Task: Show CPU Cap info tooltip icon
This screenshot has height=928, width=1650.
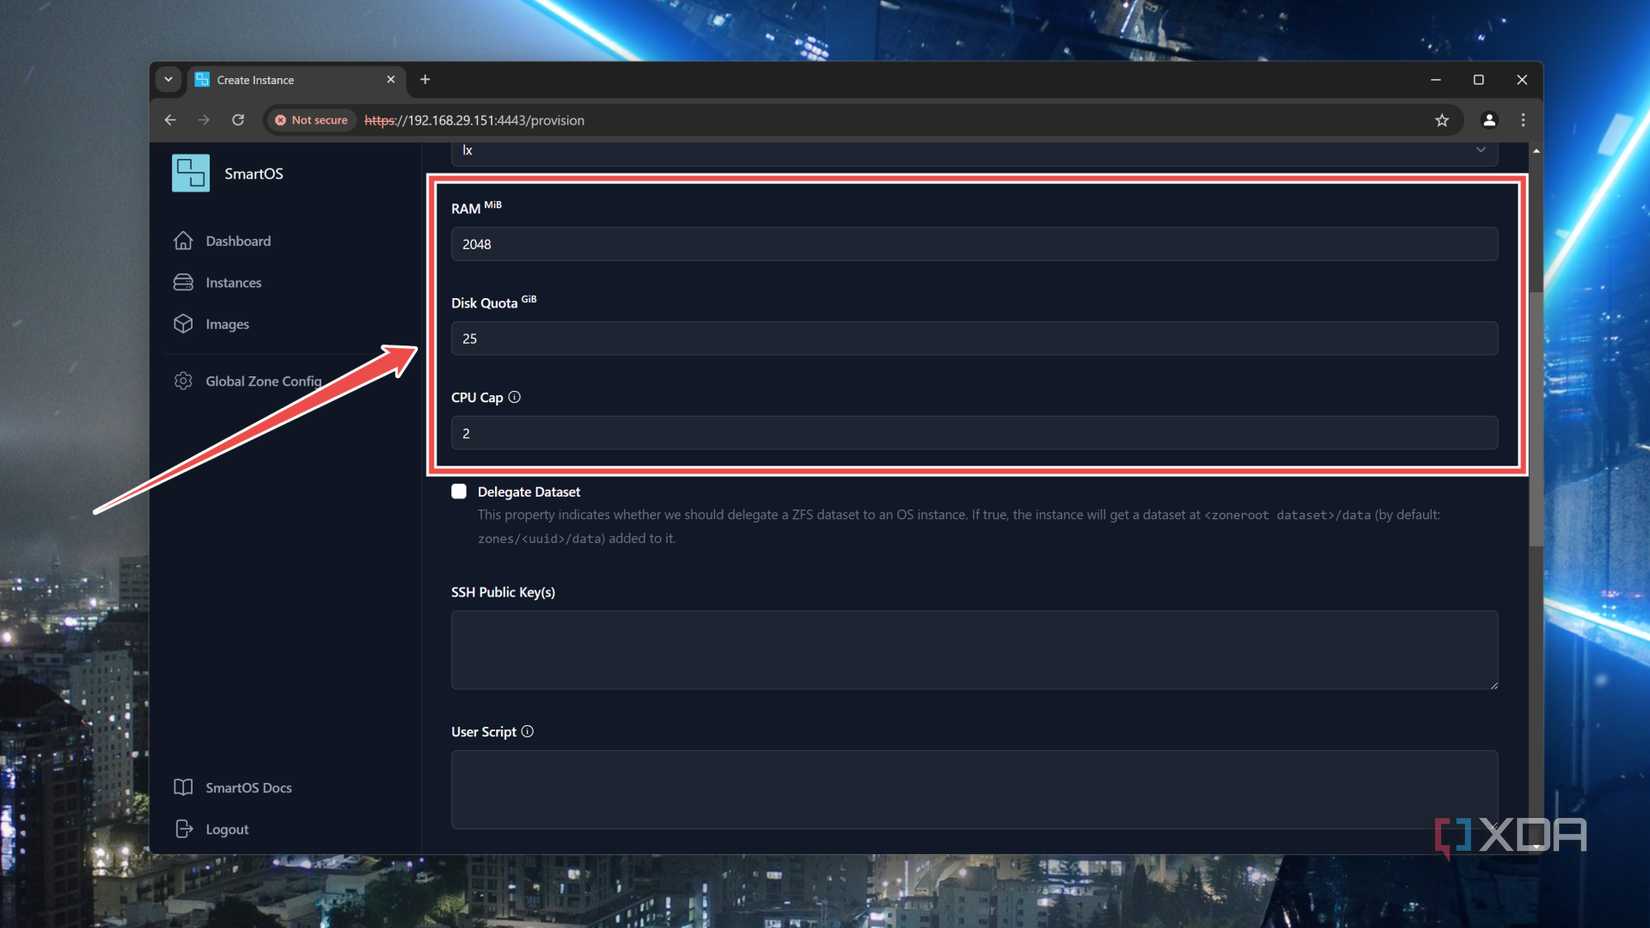Action: pos(514,397)
